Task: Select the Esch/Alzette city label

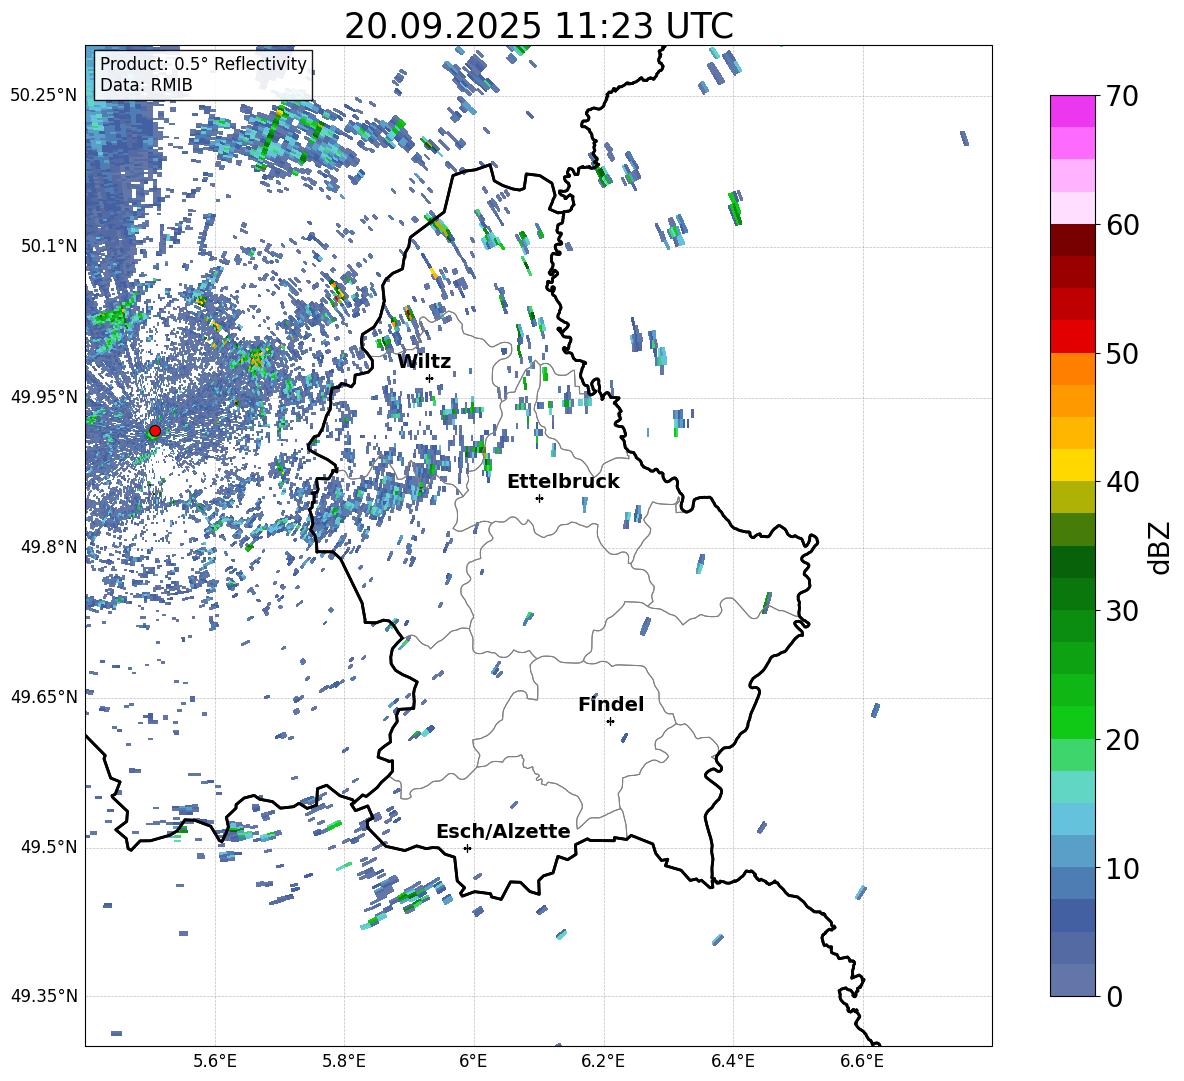Action: 503,831
